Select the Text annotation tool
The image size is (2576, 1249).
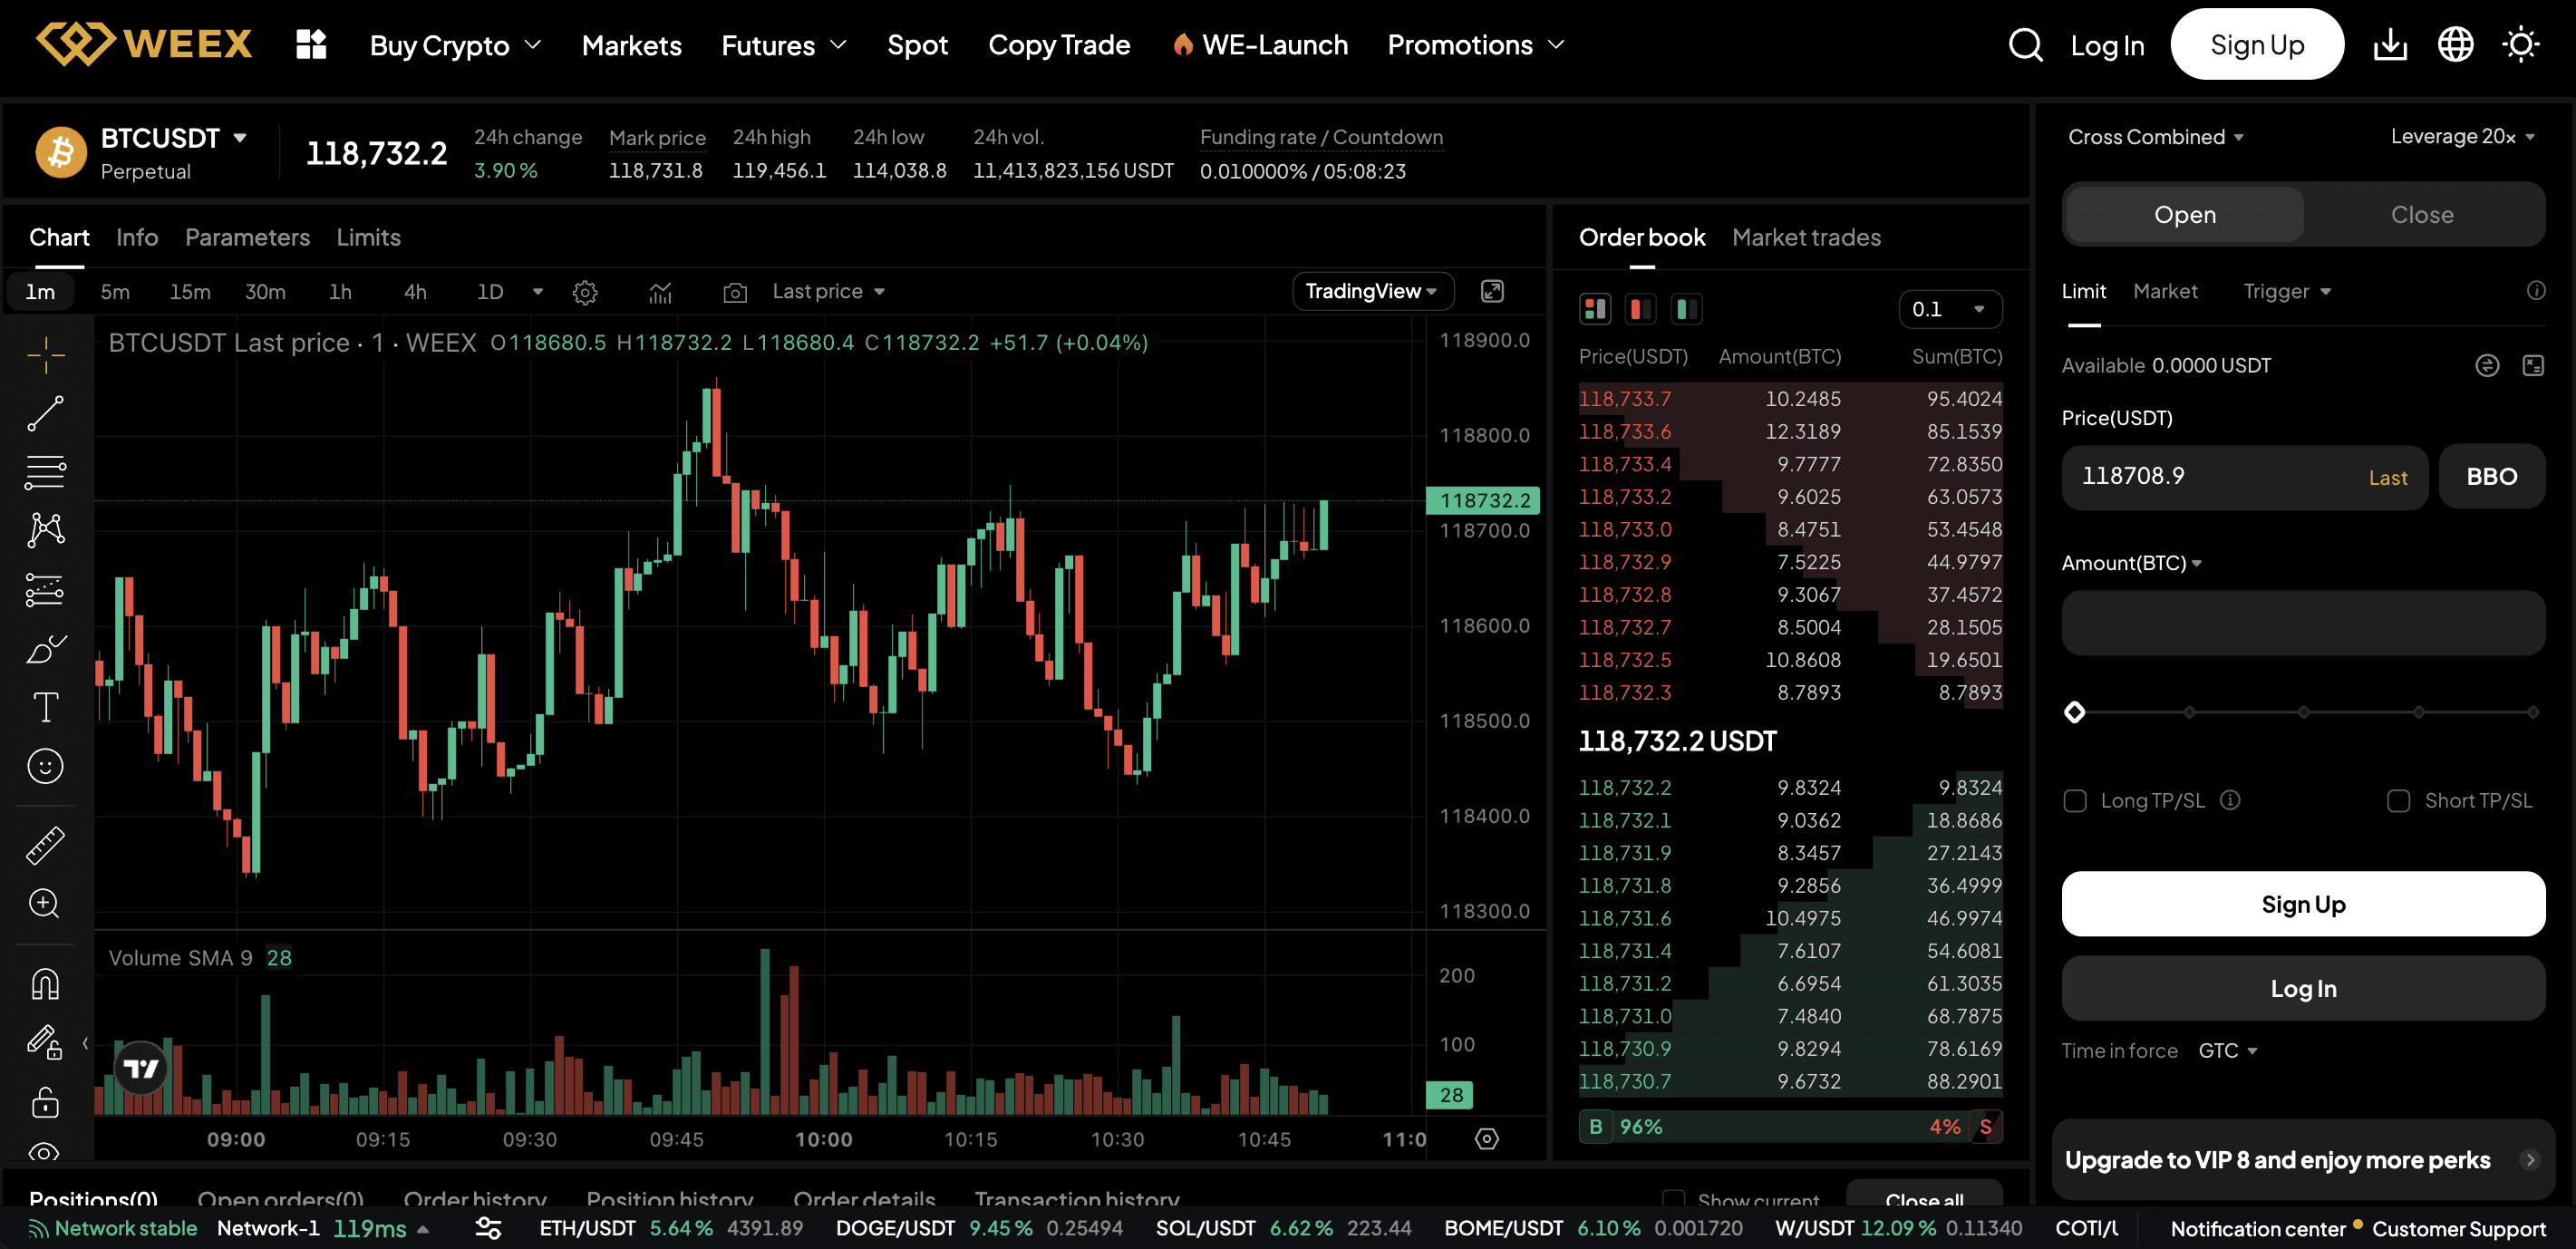click(x=45, y=707)
